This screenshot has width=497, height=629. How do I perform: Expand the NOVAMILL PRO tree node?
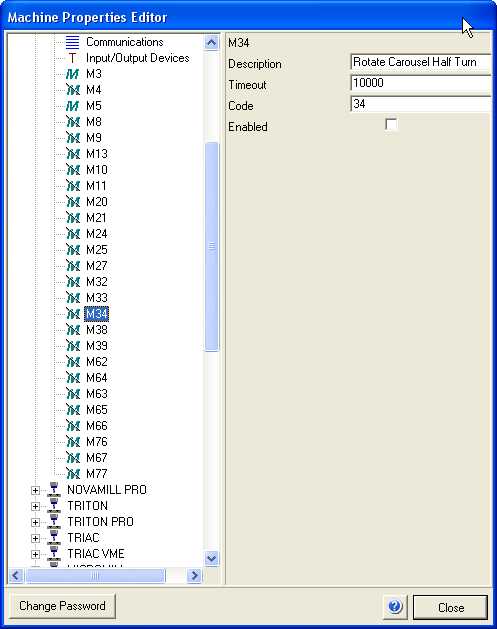pyautogui.click(x=35, y=490)
